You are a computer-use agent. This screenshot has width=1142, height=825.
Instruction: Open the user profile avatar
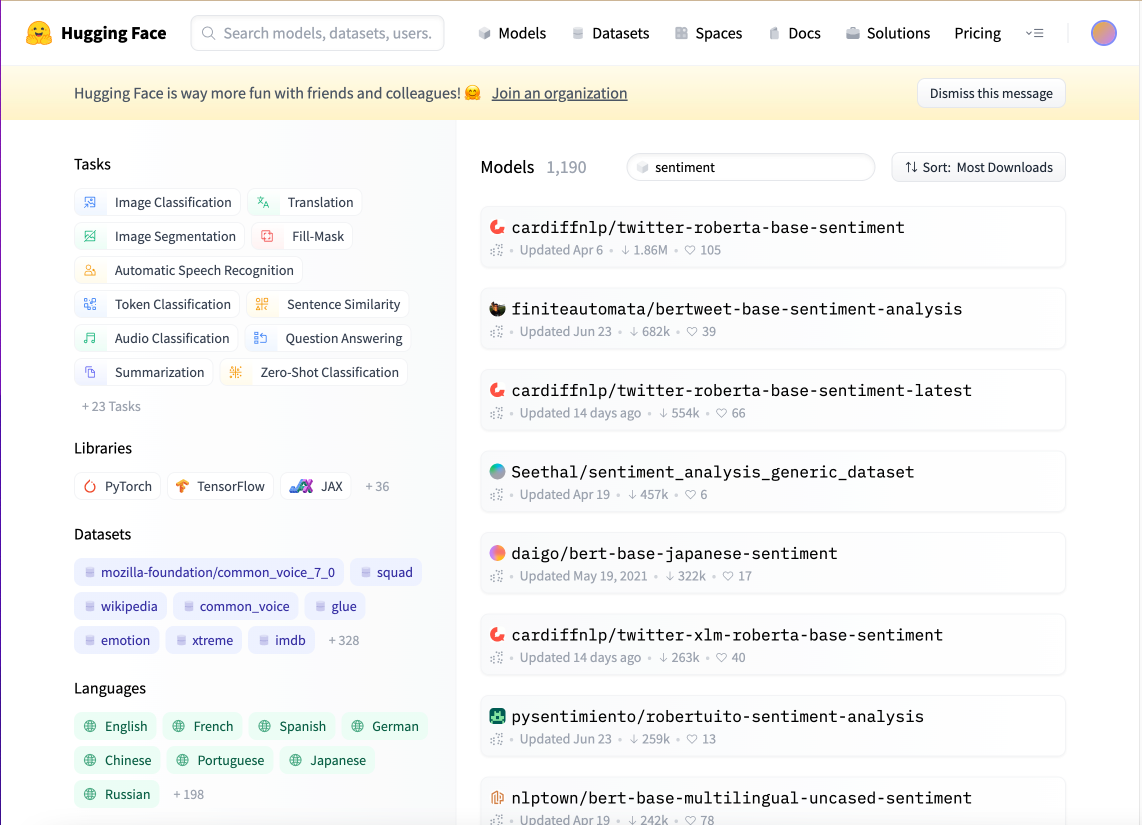1103,33
